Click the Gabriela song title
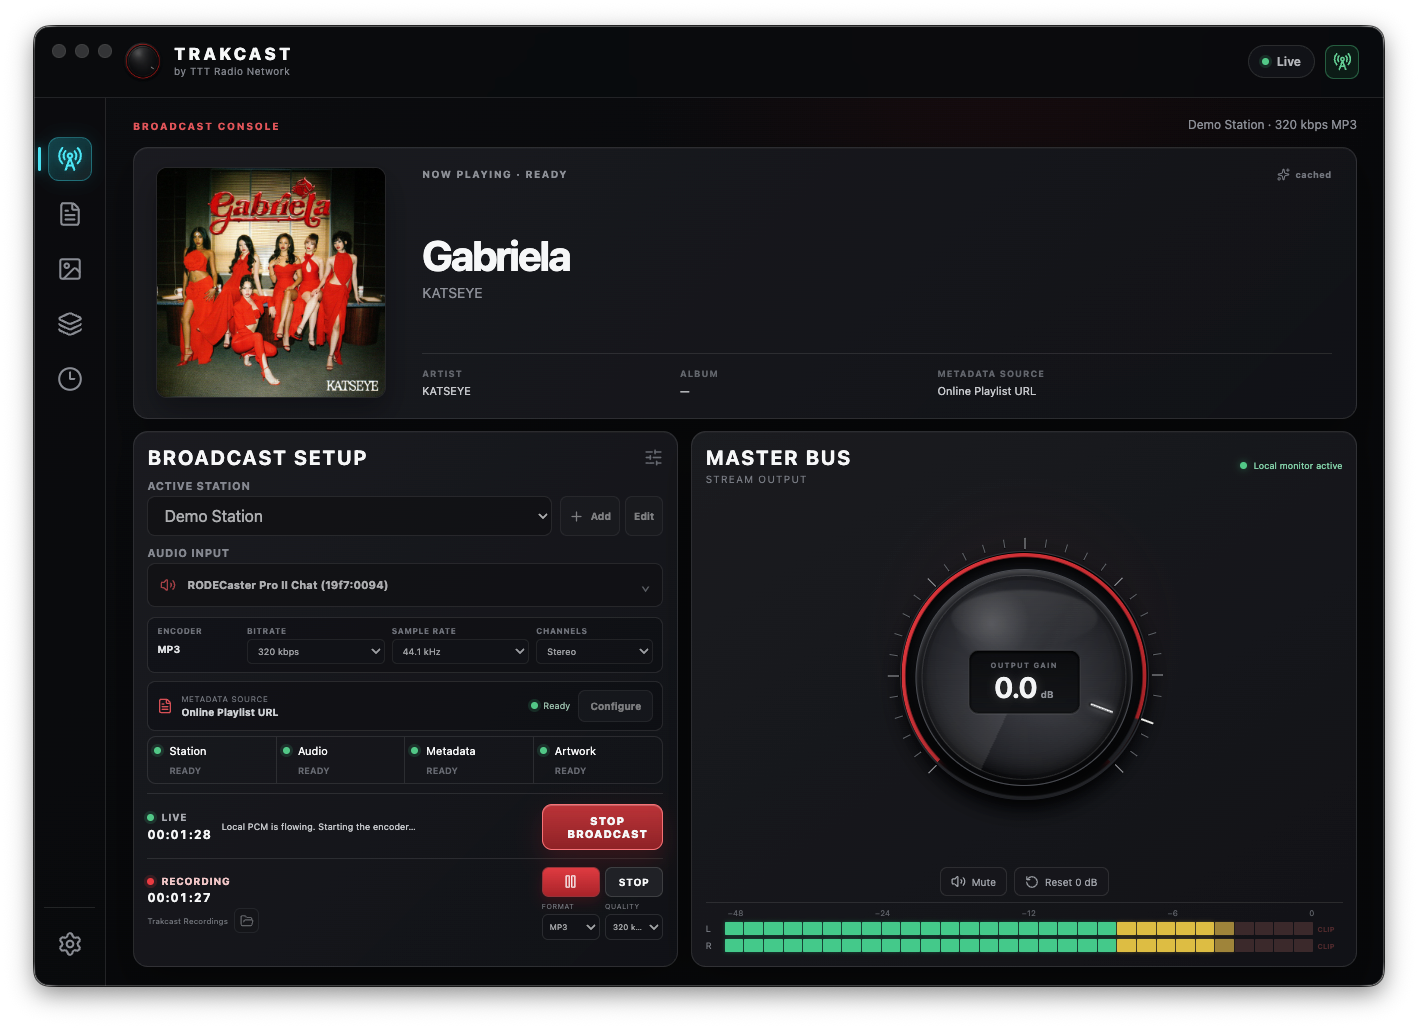 point(496,257)
